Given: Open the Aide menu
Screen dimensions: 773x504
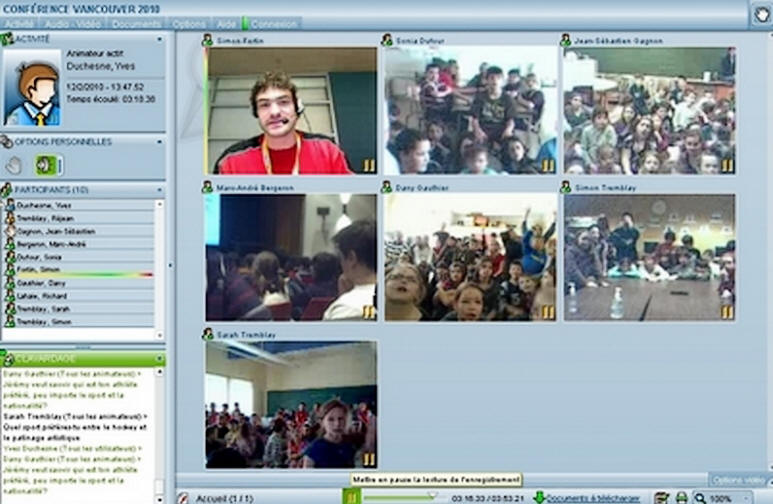Looking at the screenshot, I should (226, 24).
